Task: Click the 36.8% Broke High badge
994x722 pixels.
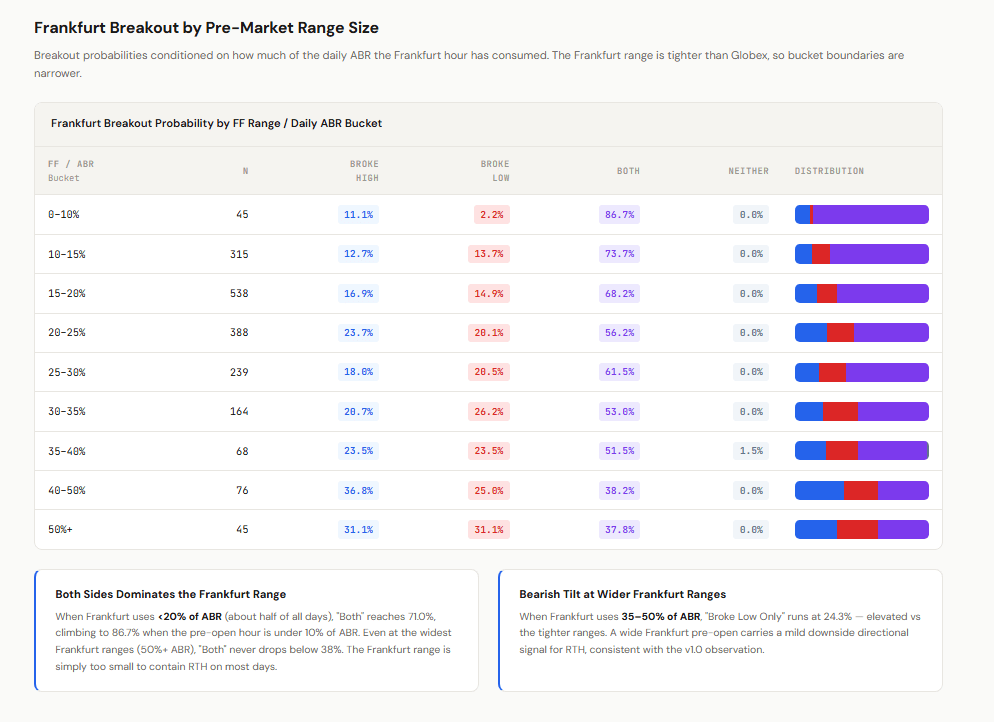Action: (358, 490)
